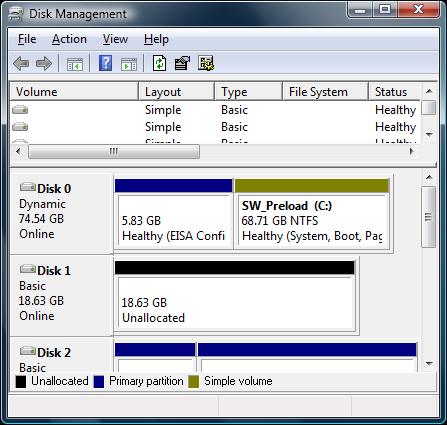
Task: Open the File menu
Action: pos(27,39)
